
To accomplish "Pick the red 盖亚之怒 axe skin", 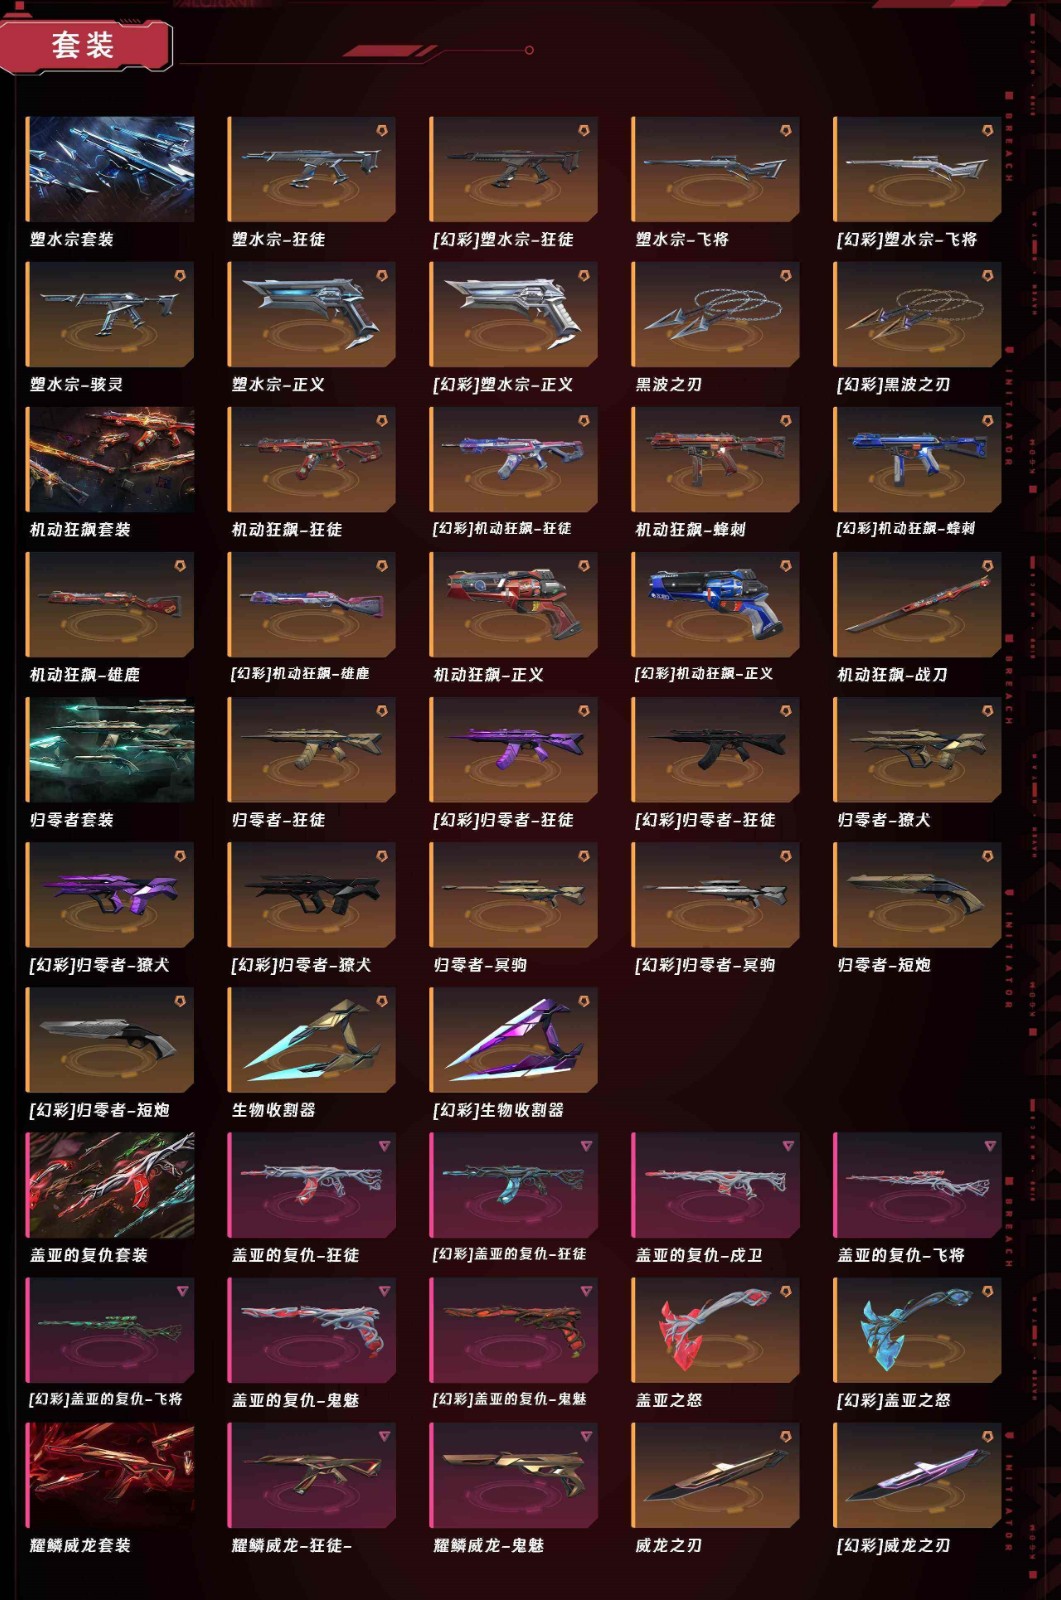I will pos(716,1329).
